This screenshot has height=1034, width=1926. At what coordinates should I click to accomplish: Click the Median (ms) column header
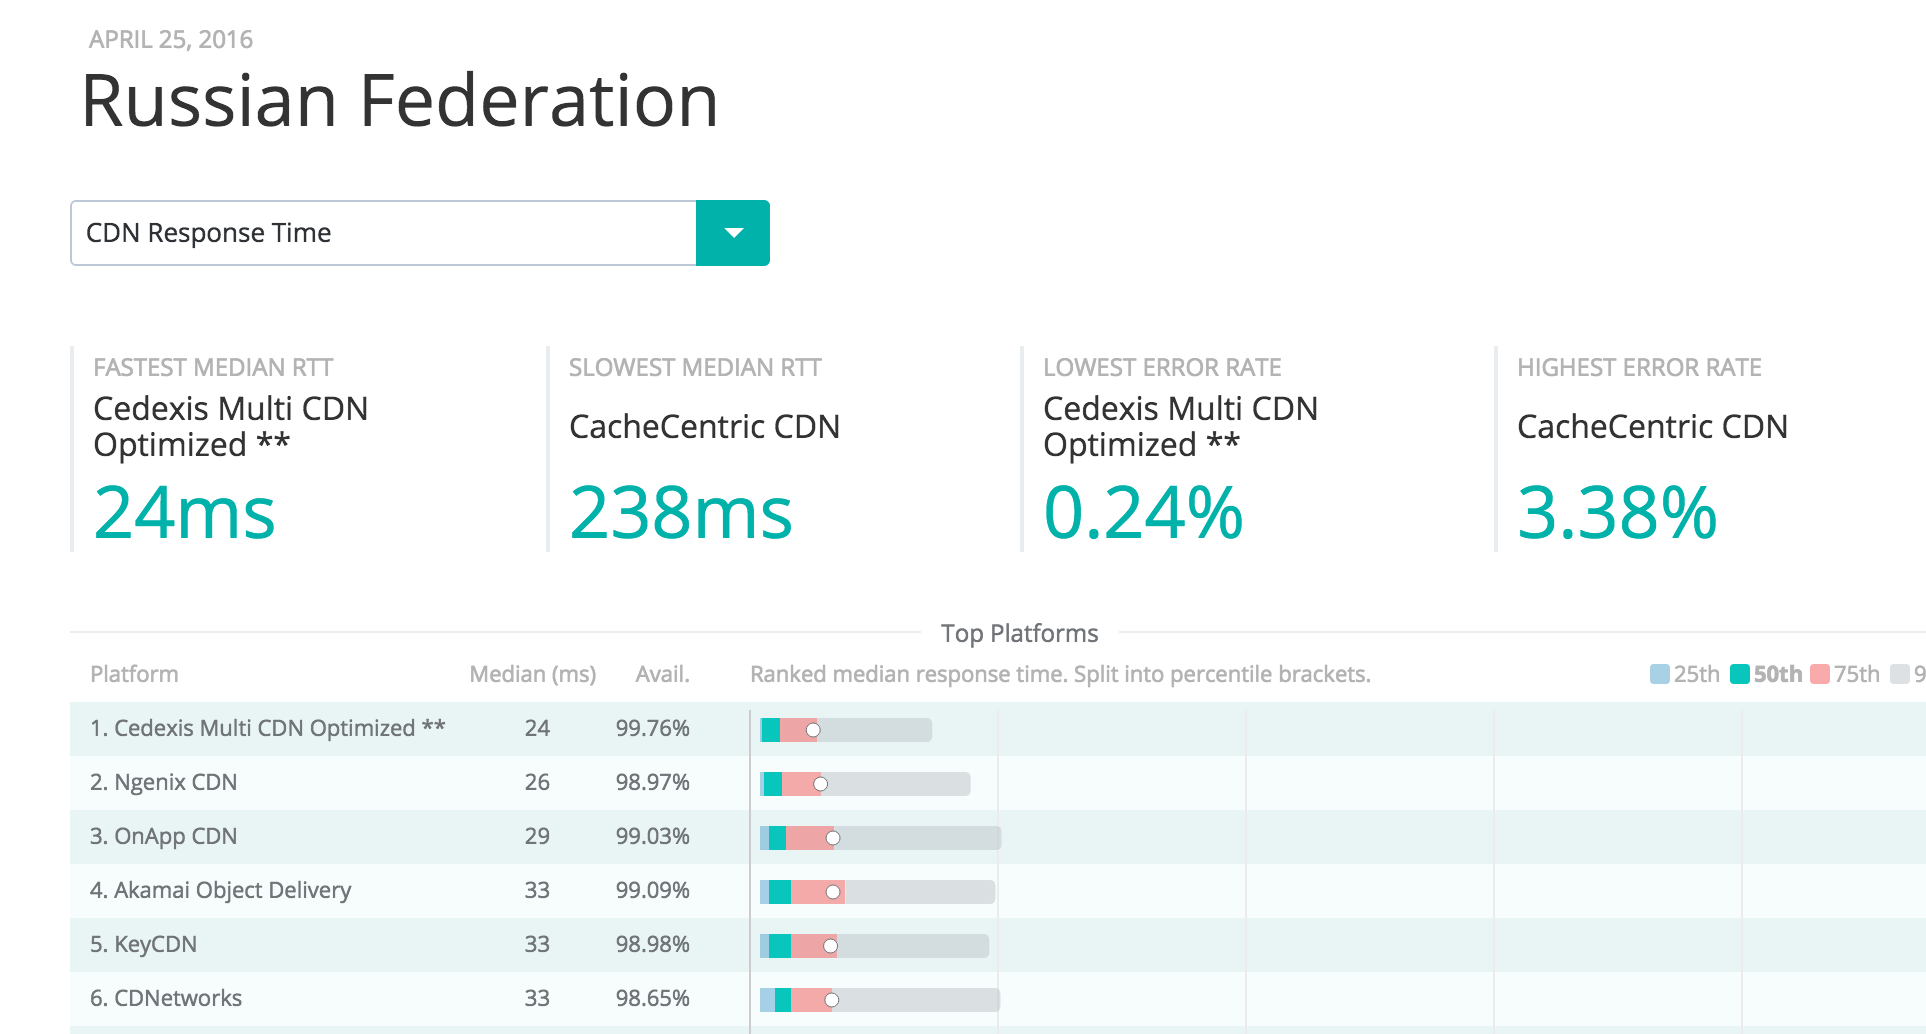point(533,674)
